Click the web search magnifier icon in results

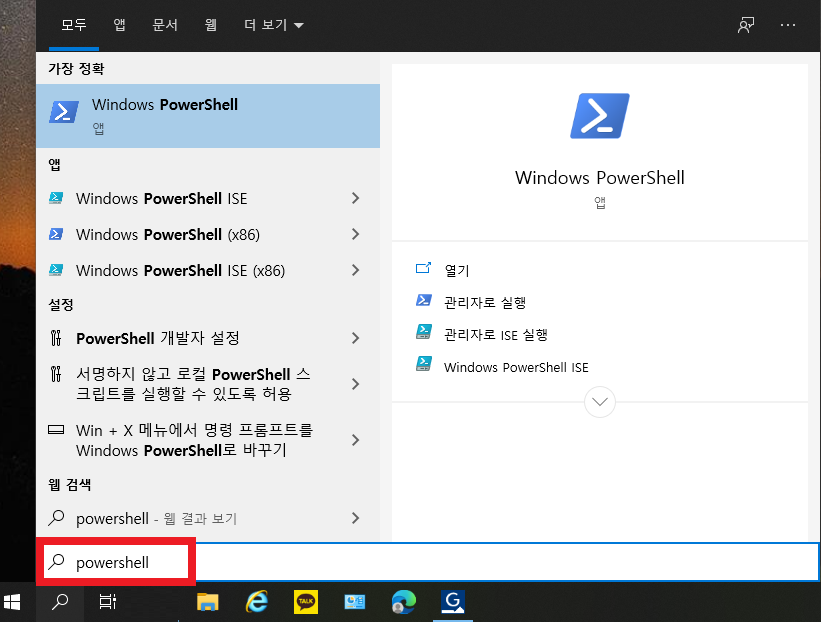[56, 518]
